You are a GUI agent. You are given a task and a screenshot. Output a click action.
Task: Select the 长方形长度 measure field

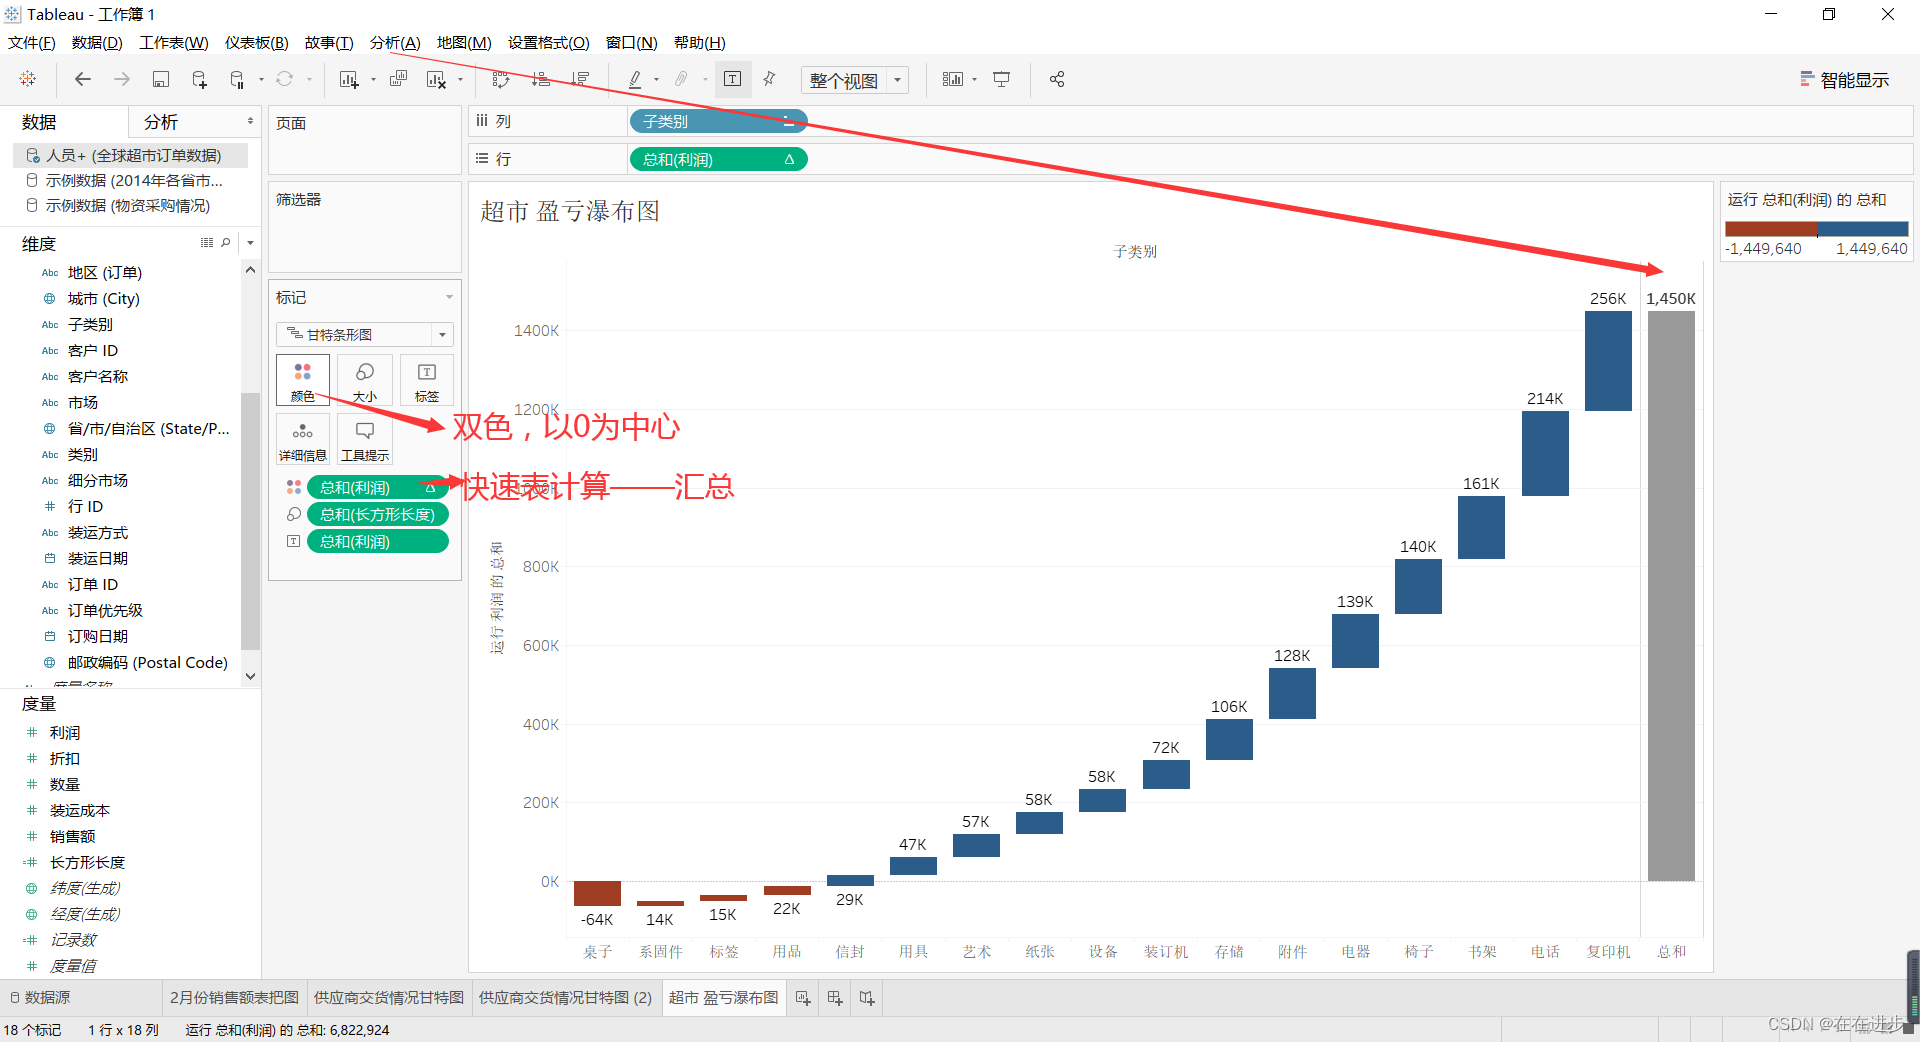point(87,862)
